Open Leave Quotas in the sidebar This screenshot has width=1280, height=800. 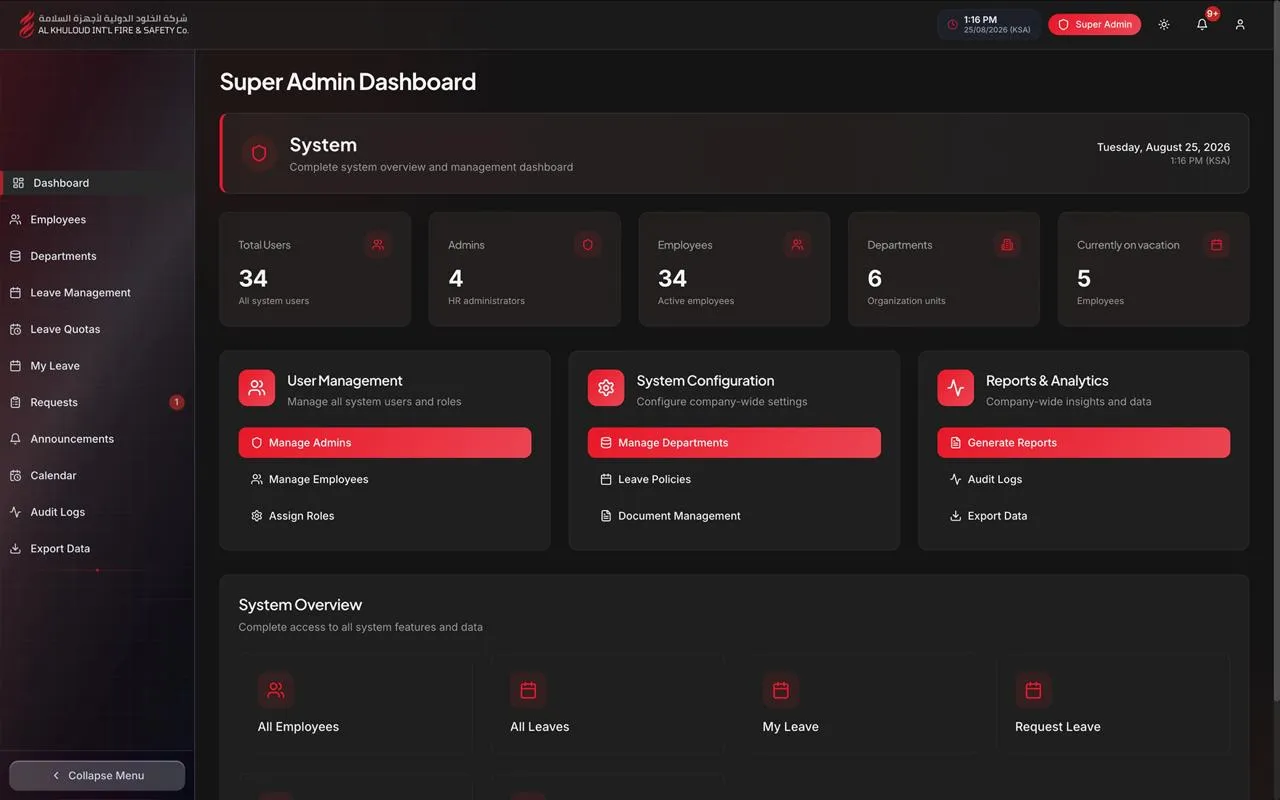click(x=98, y=329)
